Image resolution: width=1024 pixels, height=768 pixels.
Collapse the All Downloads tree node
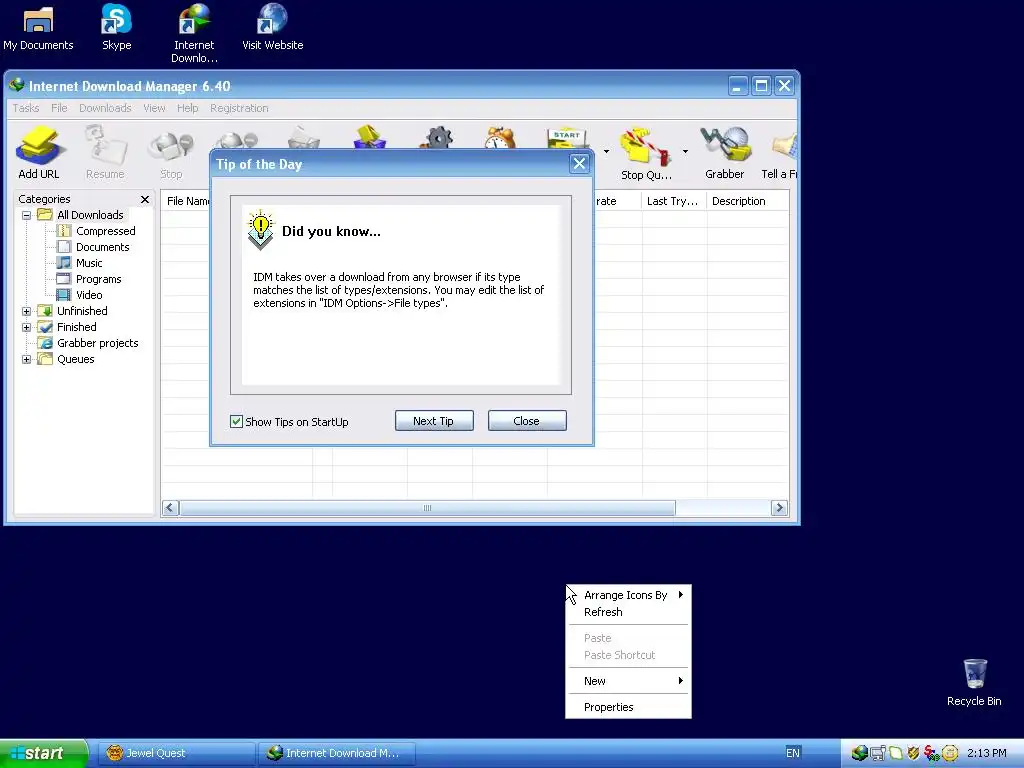[x=27, y=215]
